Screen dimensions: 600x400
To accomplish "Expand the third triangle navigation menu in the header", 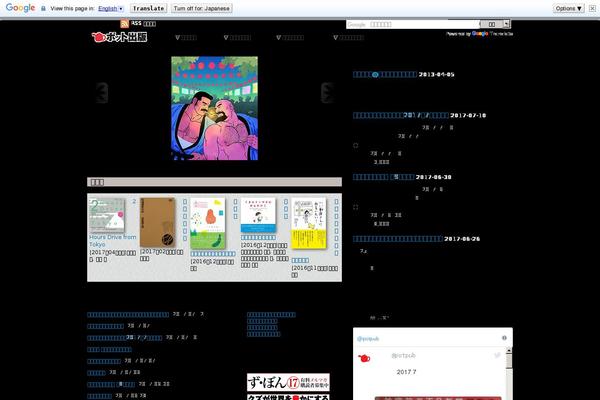I will pos(290,38).
